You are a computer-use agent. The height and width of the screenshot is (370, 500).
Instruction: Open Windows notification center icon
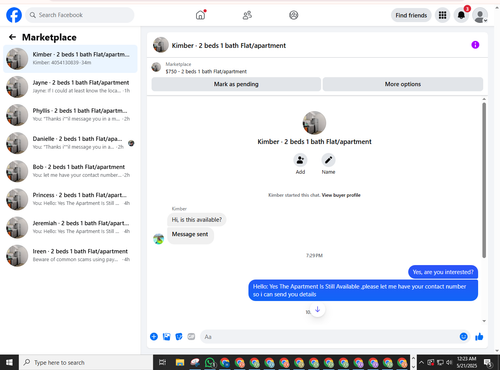488,362
